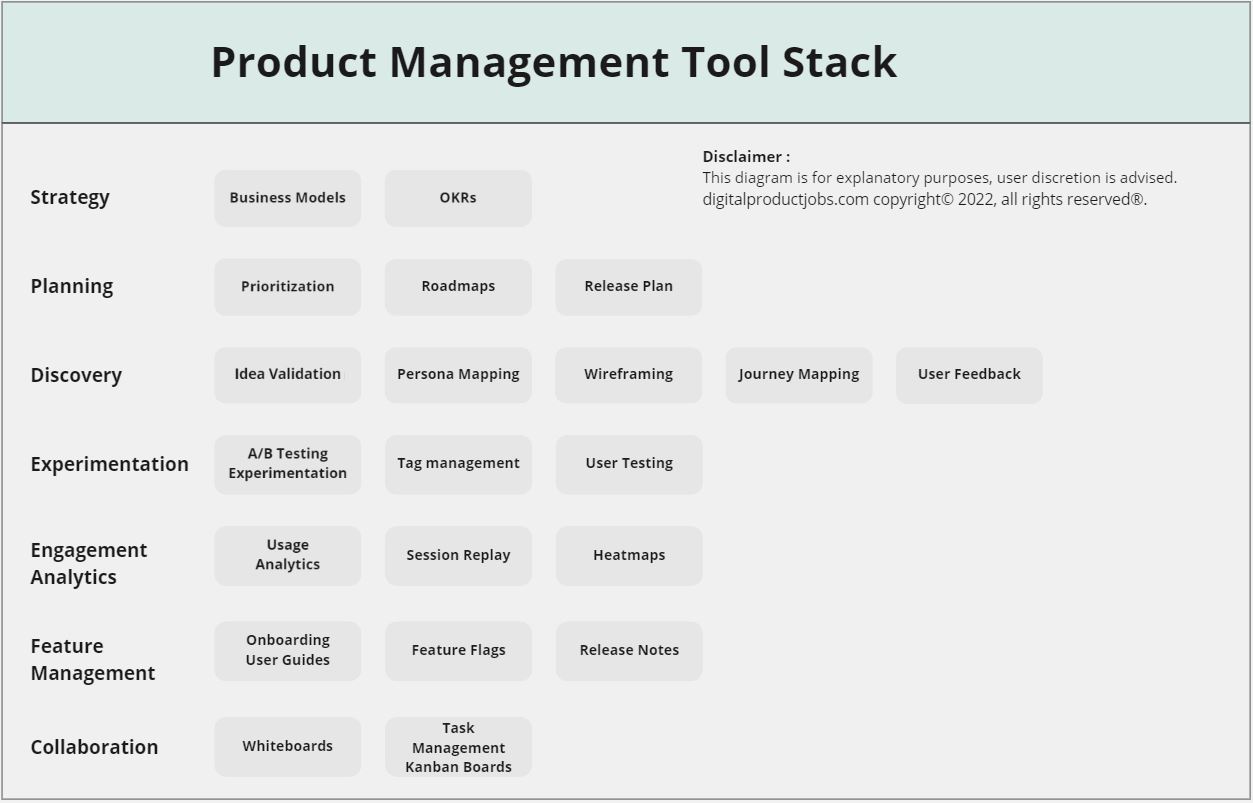Select the Release Plan box
The image size is (1253, 803).
[629, 287]
